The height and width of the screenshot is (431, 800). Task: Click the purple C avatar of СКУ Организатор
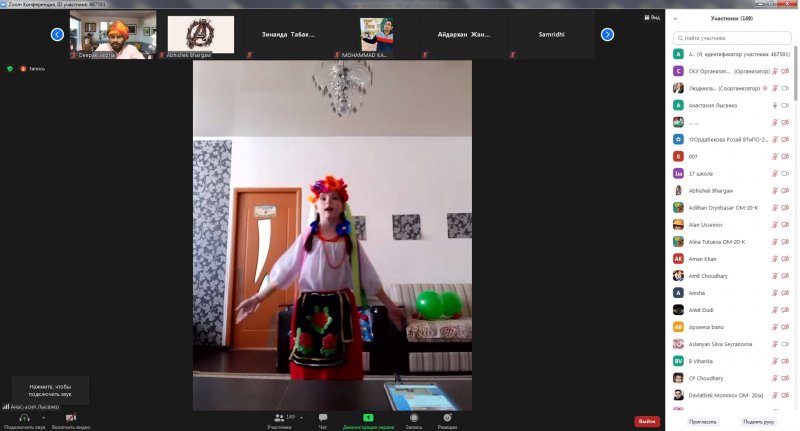[678, 71]
